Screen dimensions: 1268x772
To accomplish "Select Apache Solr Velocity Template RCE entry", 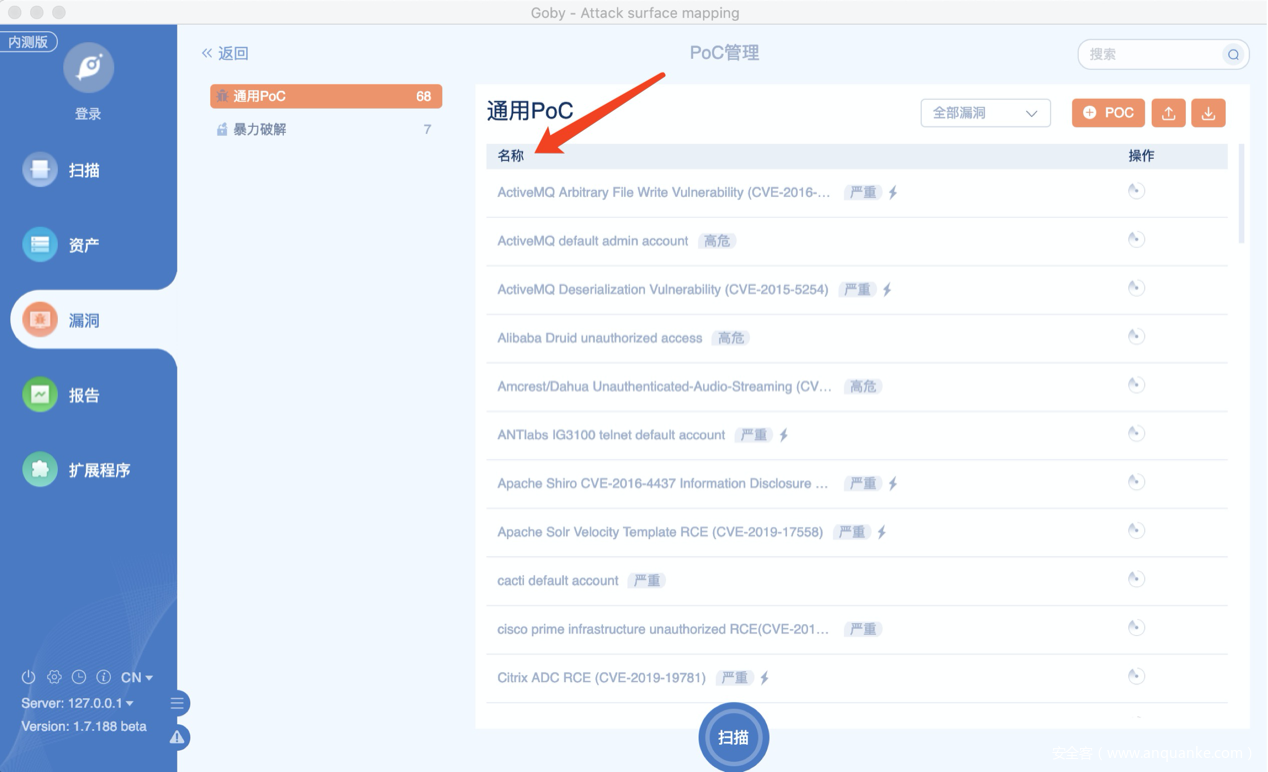I will pyautogui.click(x=660, y=532).
